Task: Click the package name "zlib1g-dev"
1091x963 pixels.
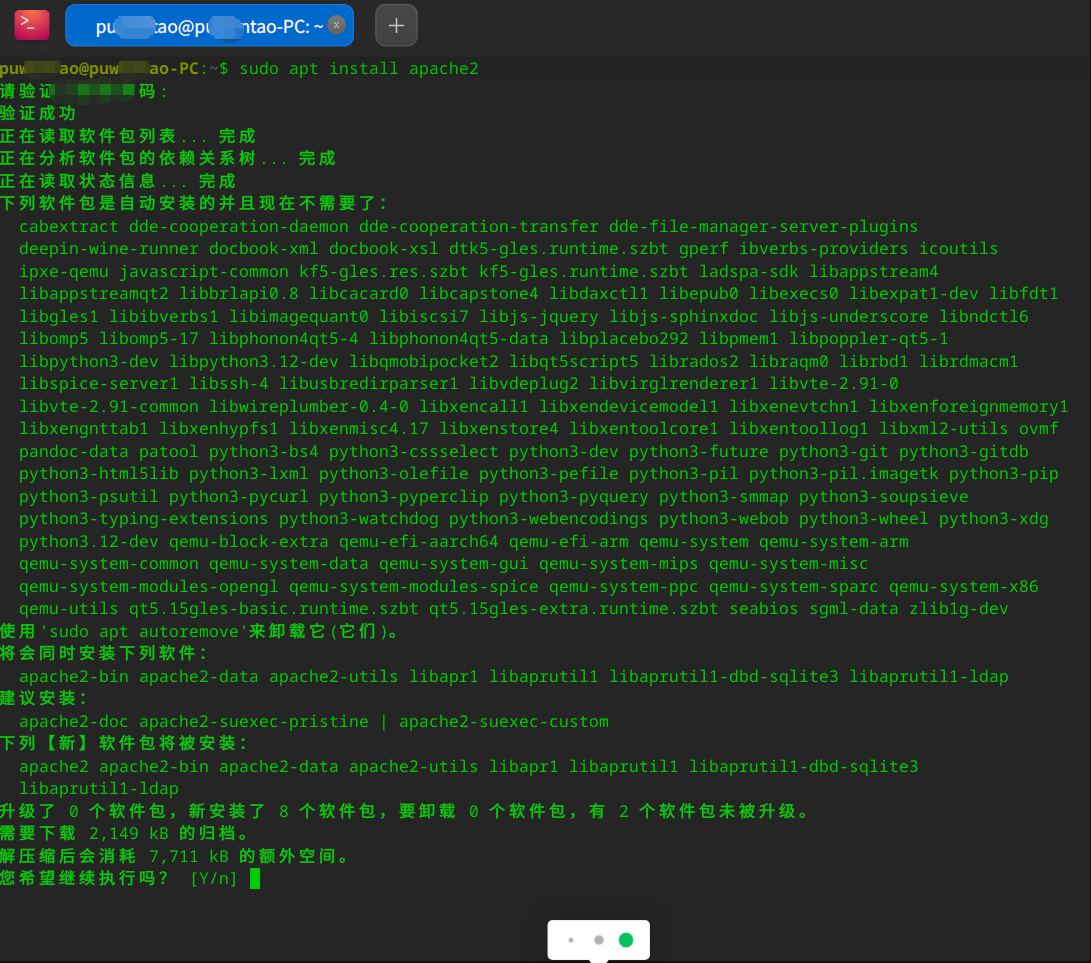Action: [x=959, y=609]
